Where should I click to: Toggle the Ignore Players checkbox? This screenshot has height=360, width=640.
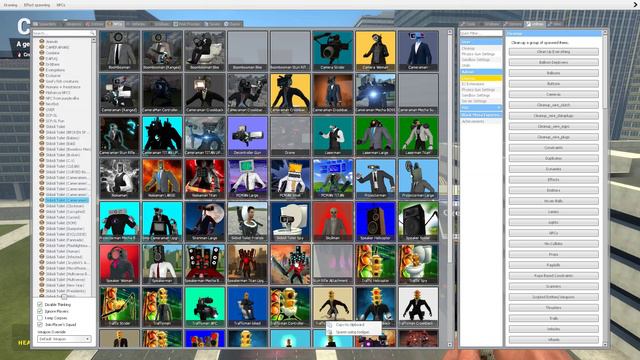coord(40,311)
